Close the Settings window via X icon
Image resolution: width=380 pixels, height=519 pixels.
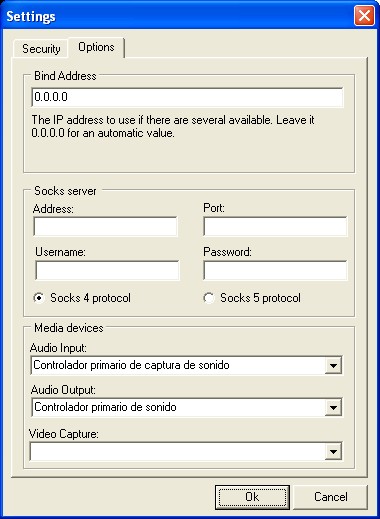[x=364, y=15]
